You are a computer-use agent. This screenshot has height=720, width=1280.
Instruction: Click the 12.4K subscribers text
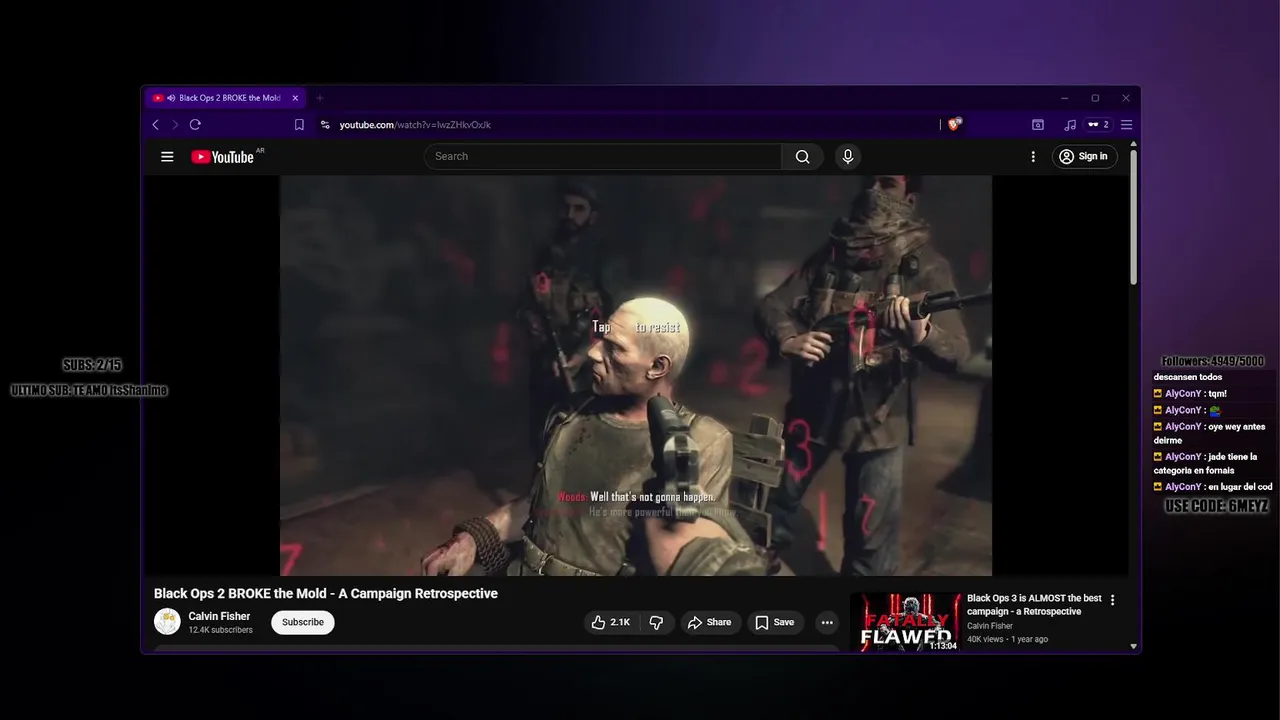pyautogui.click(x=220, y=630)
